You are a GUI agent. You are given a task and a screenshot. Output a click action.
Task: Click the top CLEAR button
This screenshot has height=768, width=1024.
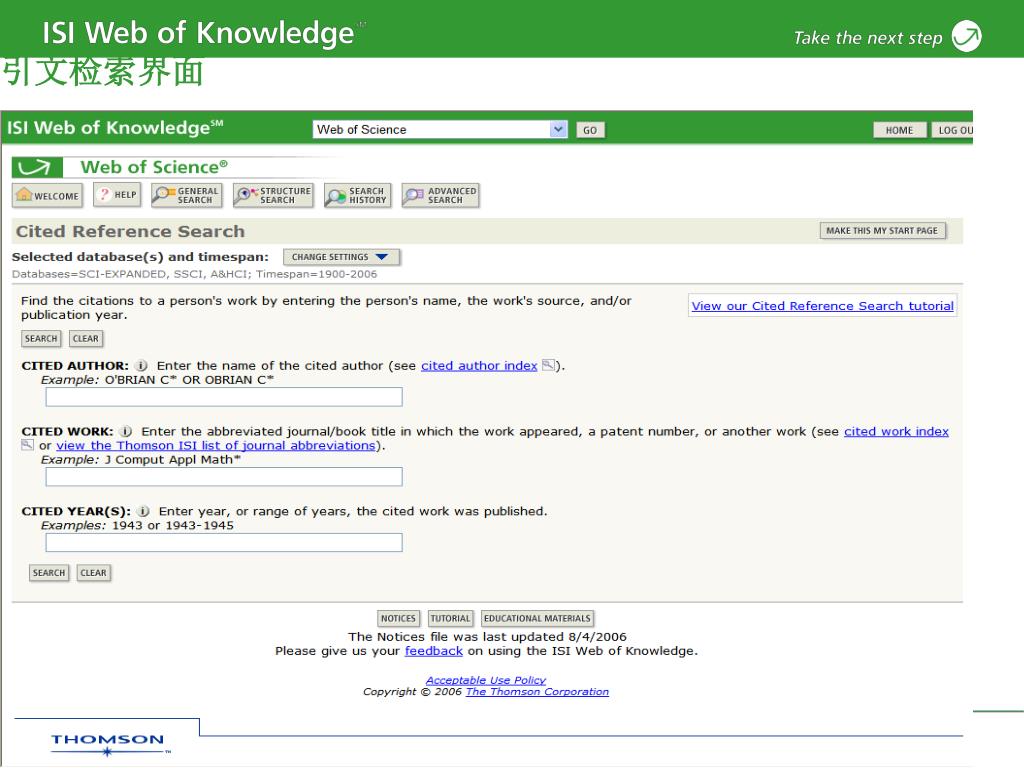pyautogui.click(x=86, y=338)
